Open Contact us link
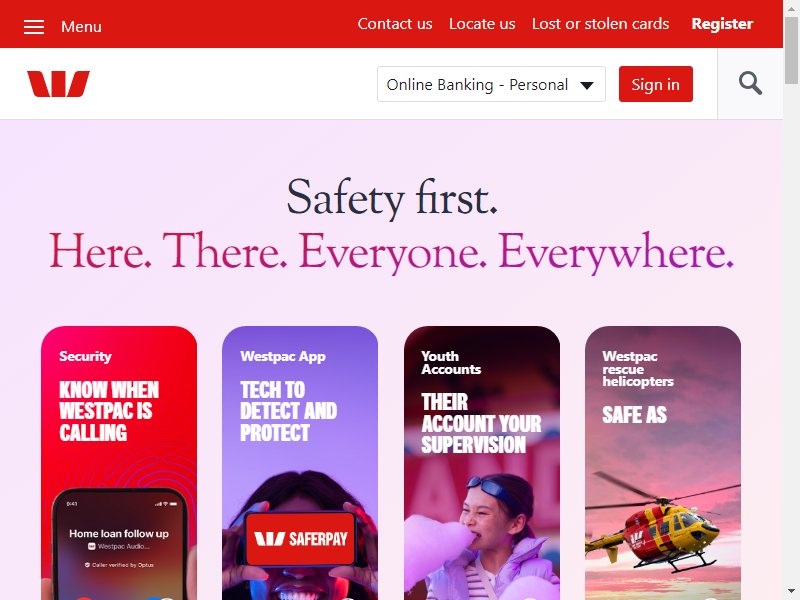The height and width of the screenshot is (600, 800). point(395,24)
